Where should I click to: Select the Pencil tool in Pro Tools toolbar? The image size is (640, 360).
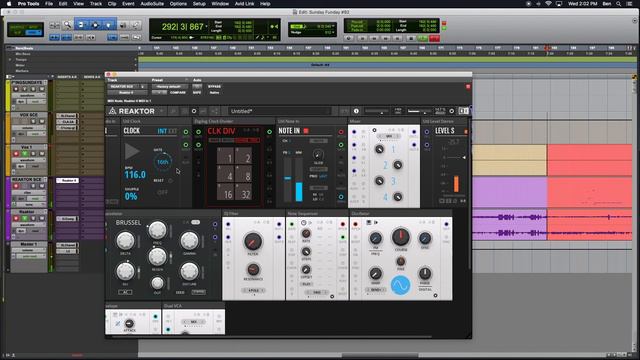pyautogui.click(x=136, y=25)
